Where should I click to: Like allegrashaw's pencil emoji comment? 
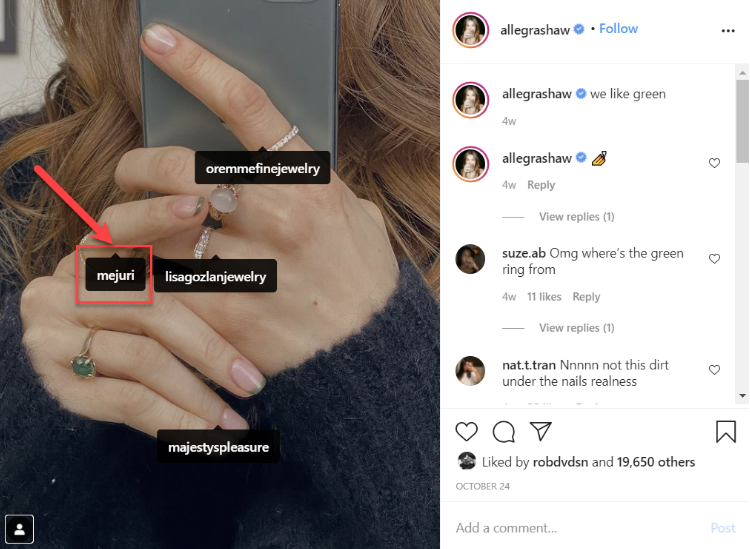coord(714,163)
